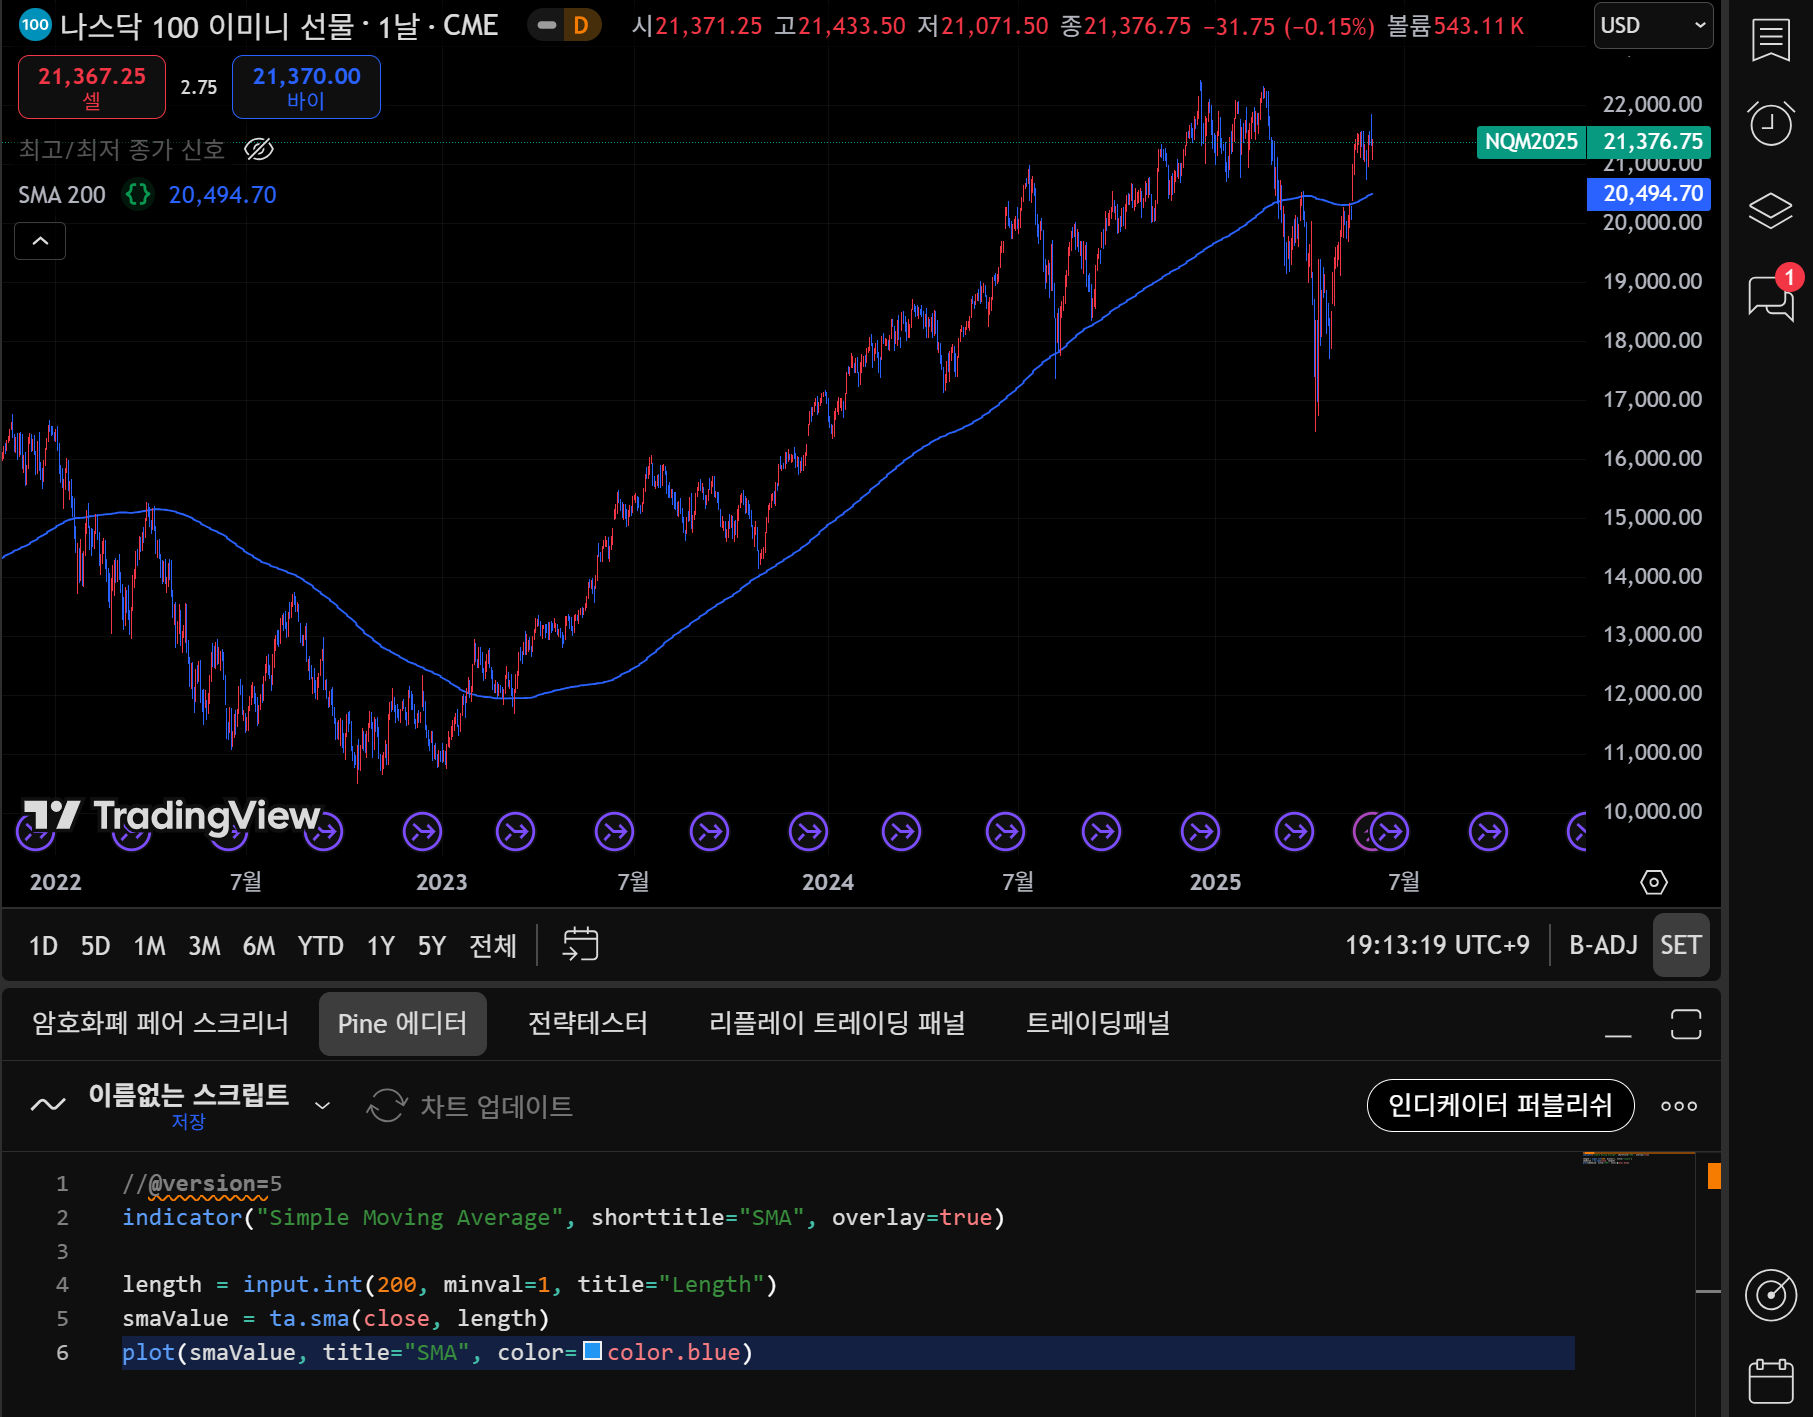Open the calendar icon in right sidebar
The image size is (1813, 1417).
[1770, 1381]
